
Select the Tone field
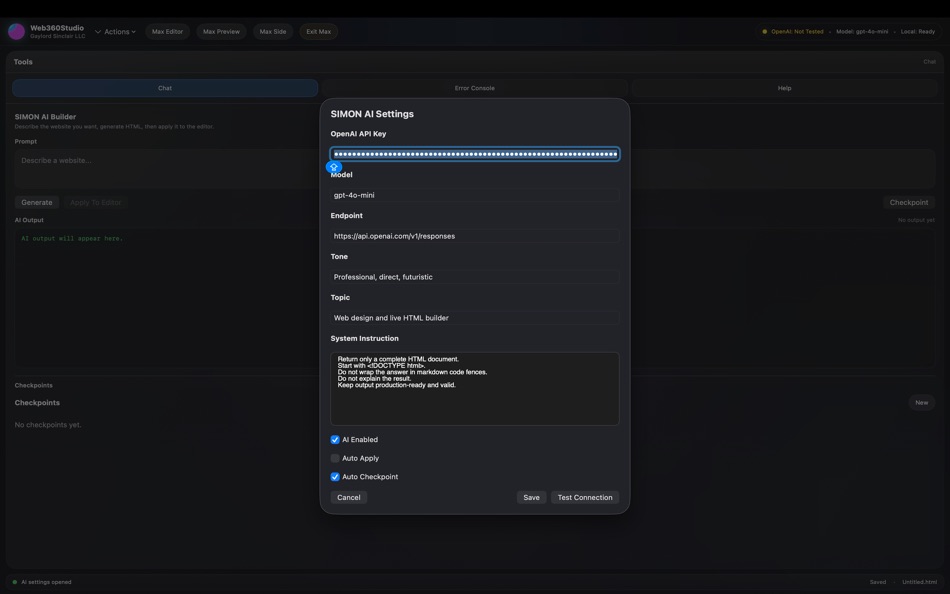[x=475, y=276]
